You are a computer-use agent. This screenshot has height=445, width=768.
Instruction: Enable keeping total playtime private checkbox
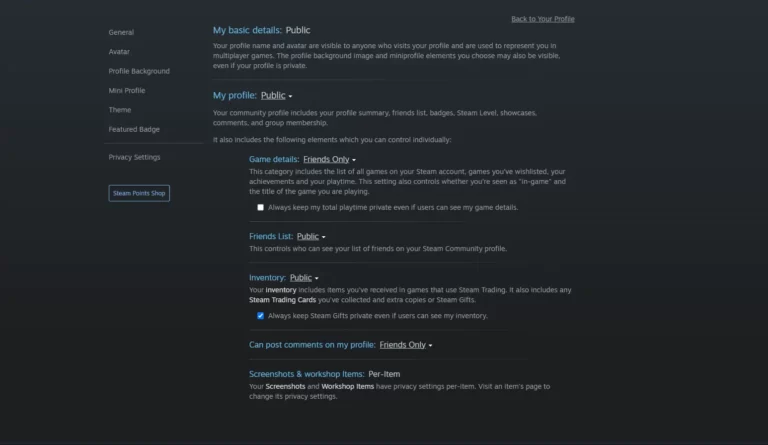[261, 208]
